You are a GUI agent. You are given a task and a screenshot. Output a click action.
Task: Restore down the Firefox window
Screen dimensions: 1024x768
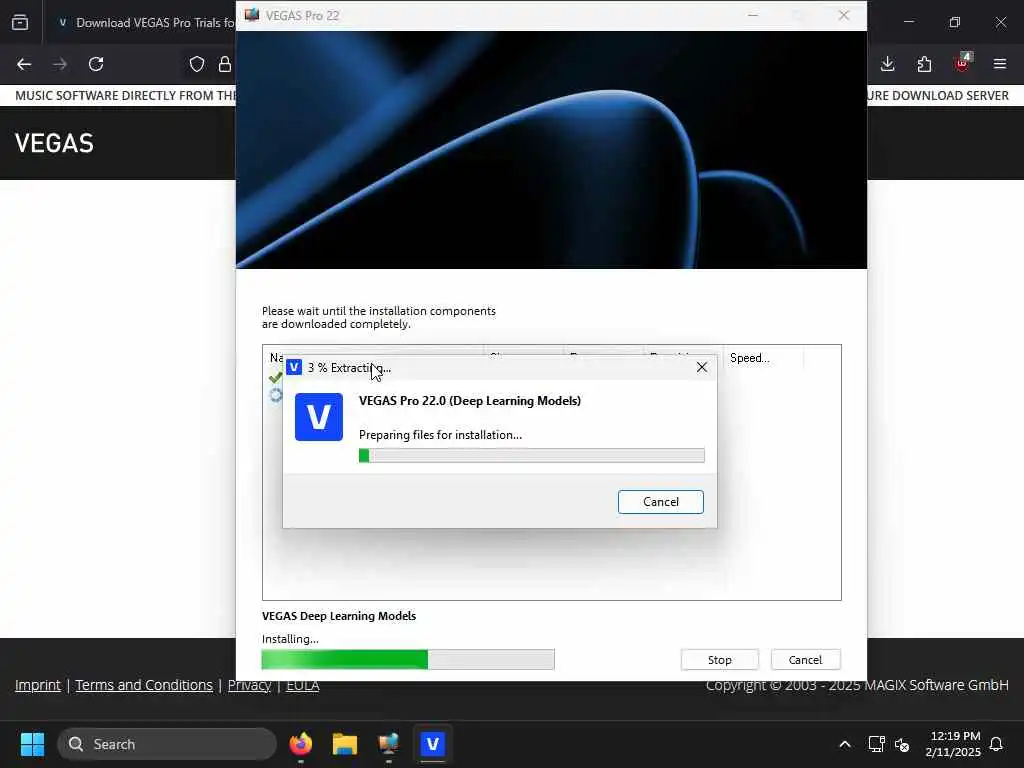point(955,22)
